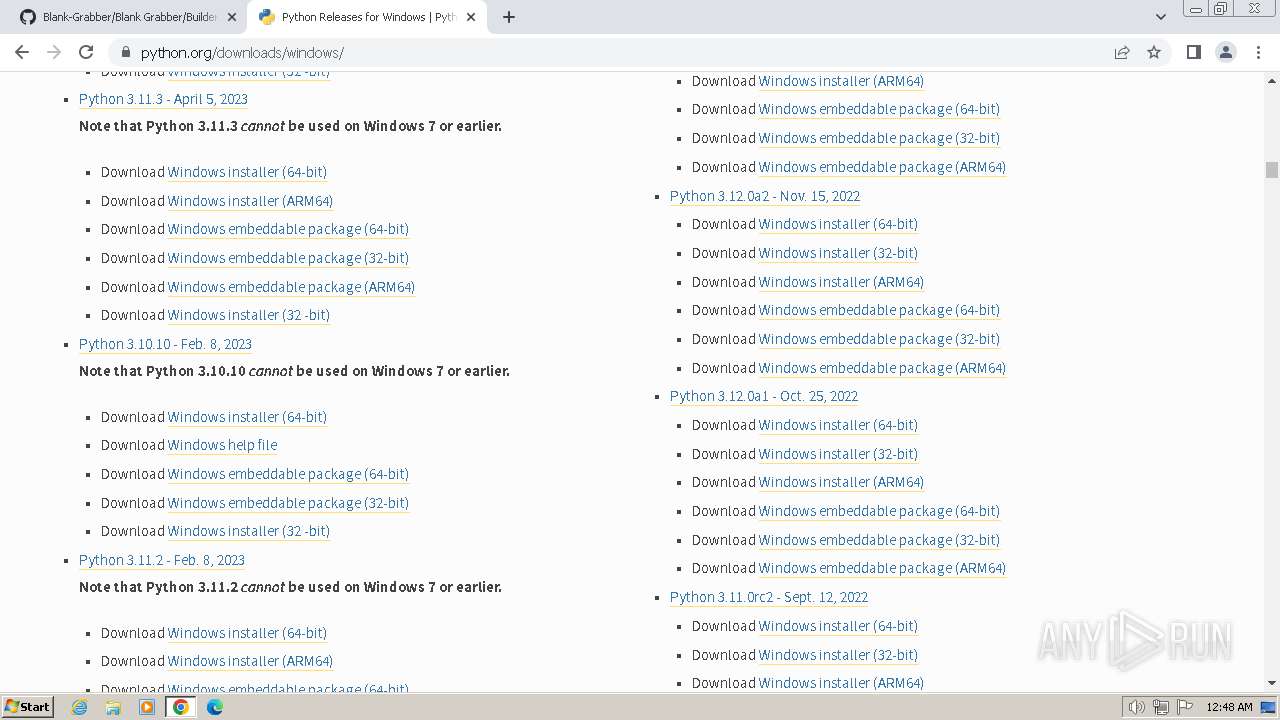Download 3.12.0a1 embeddable package (ARM64)
The height and width of the screenshot is (720, 1280).
[x=882, y=568]
